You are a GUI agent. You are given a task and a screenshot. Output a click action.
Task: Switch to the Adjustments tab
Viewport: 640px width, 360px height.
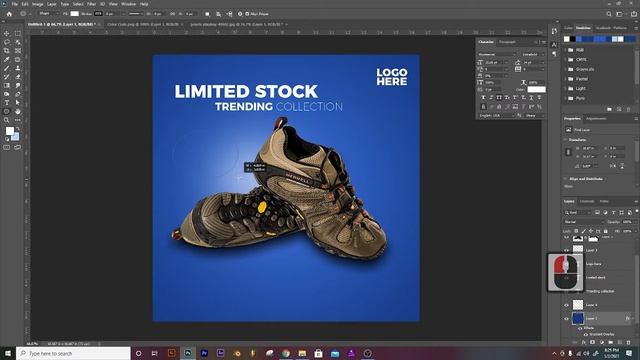pos(596,119)
